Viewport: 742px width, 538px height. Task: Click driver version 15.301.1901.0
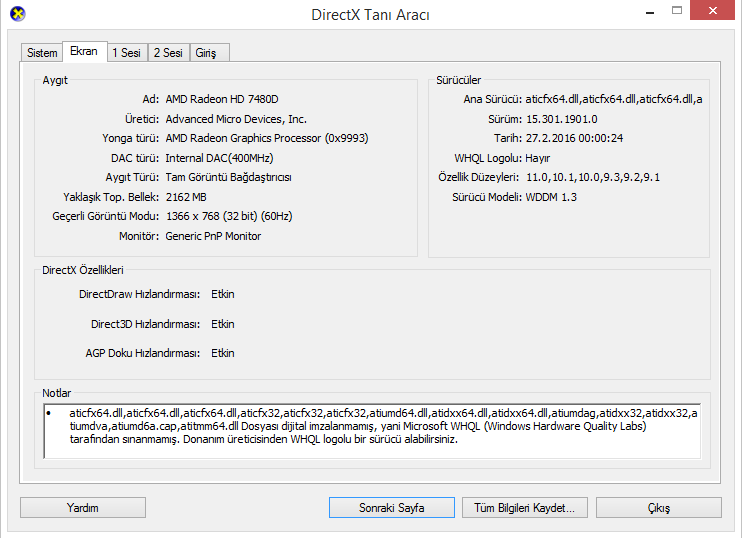click(562, 119)
